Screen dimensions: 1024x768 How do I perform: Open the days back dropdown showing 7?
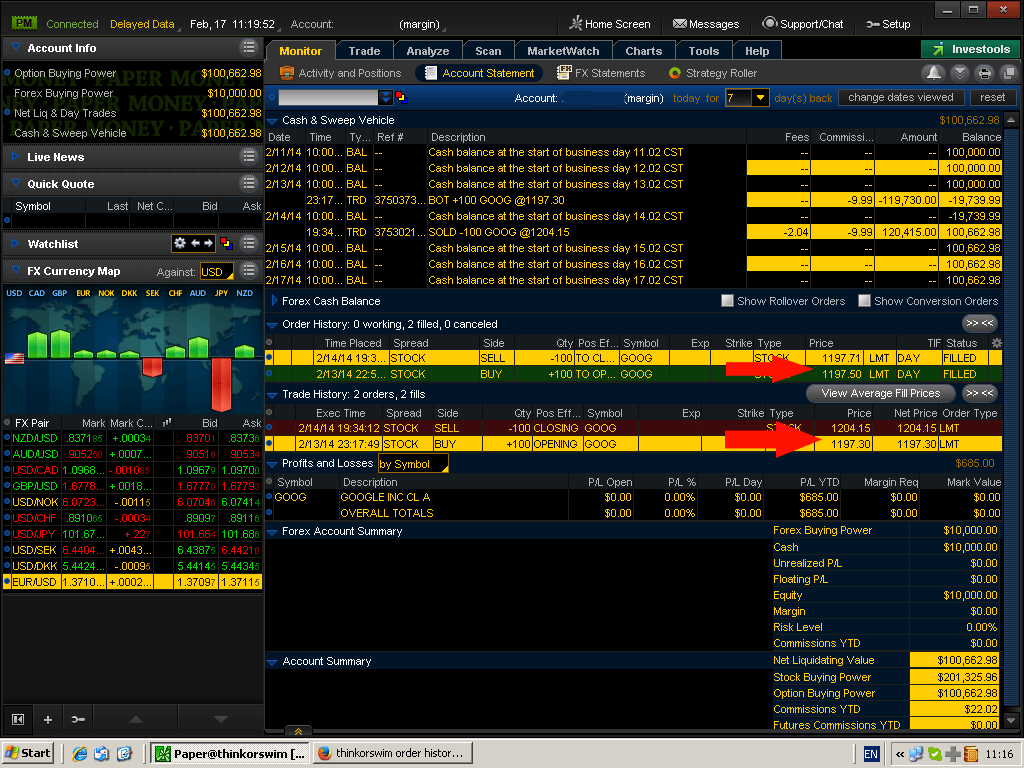760,98
